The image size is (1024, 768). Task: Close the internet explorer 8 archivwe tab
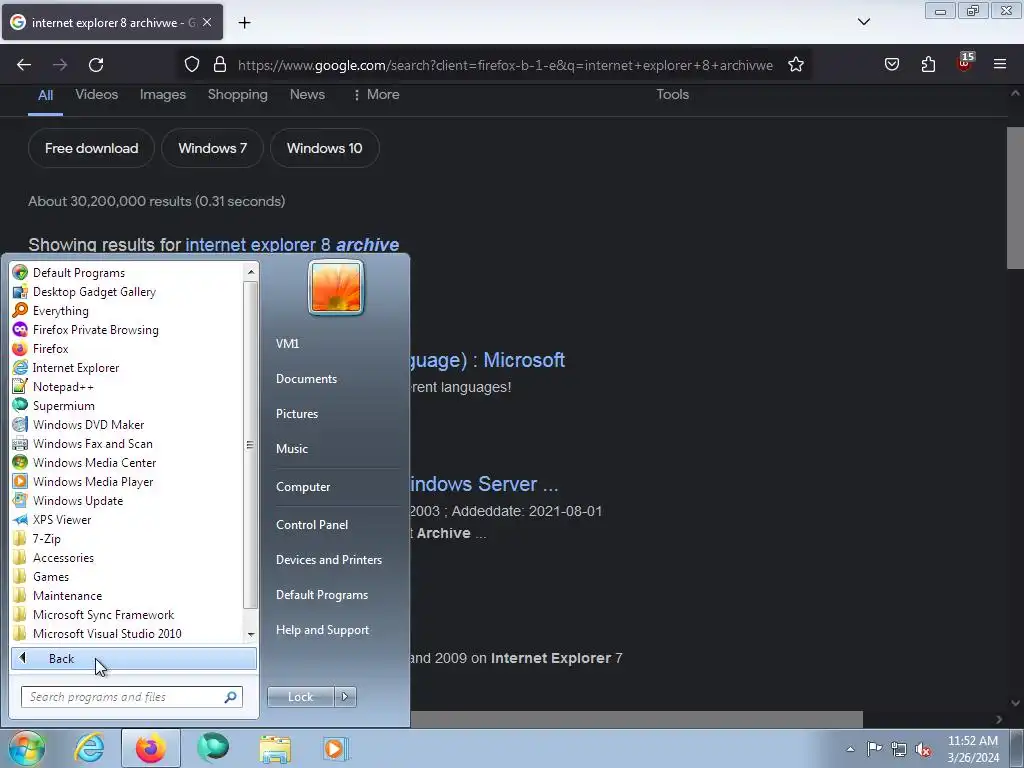[x=207, y=22]
